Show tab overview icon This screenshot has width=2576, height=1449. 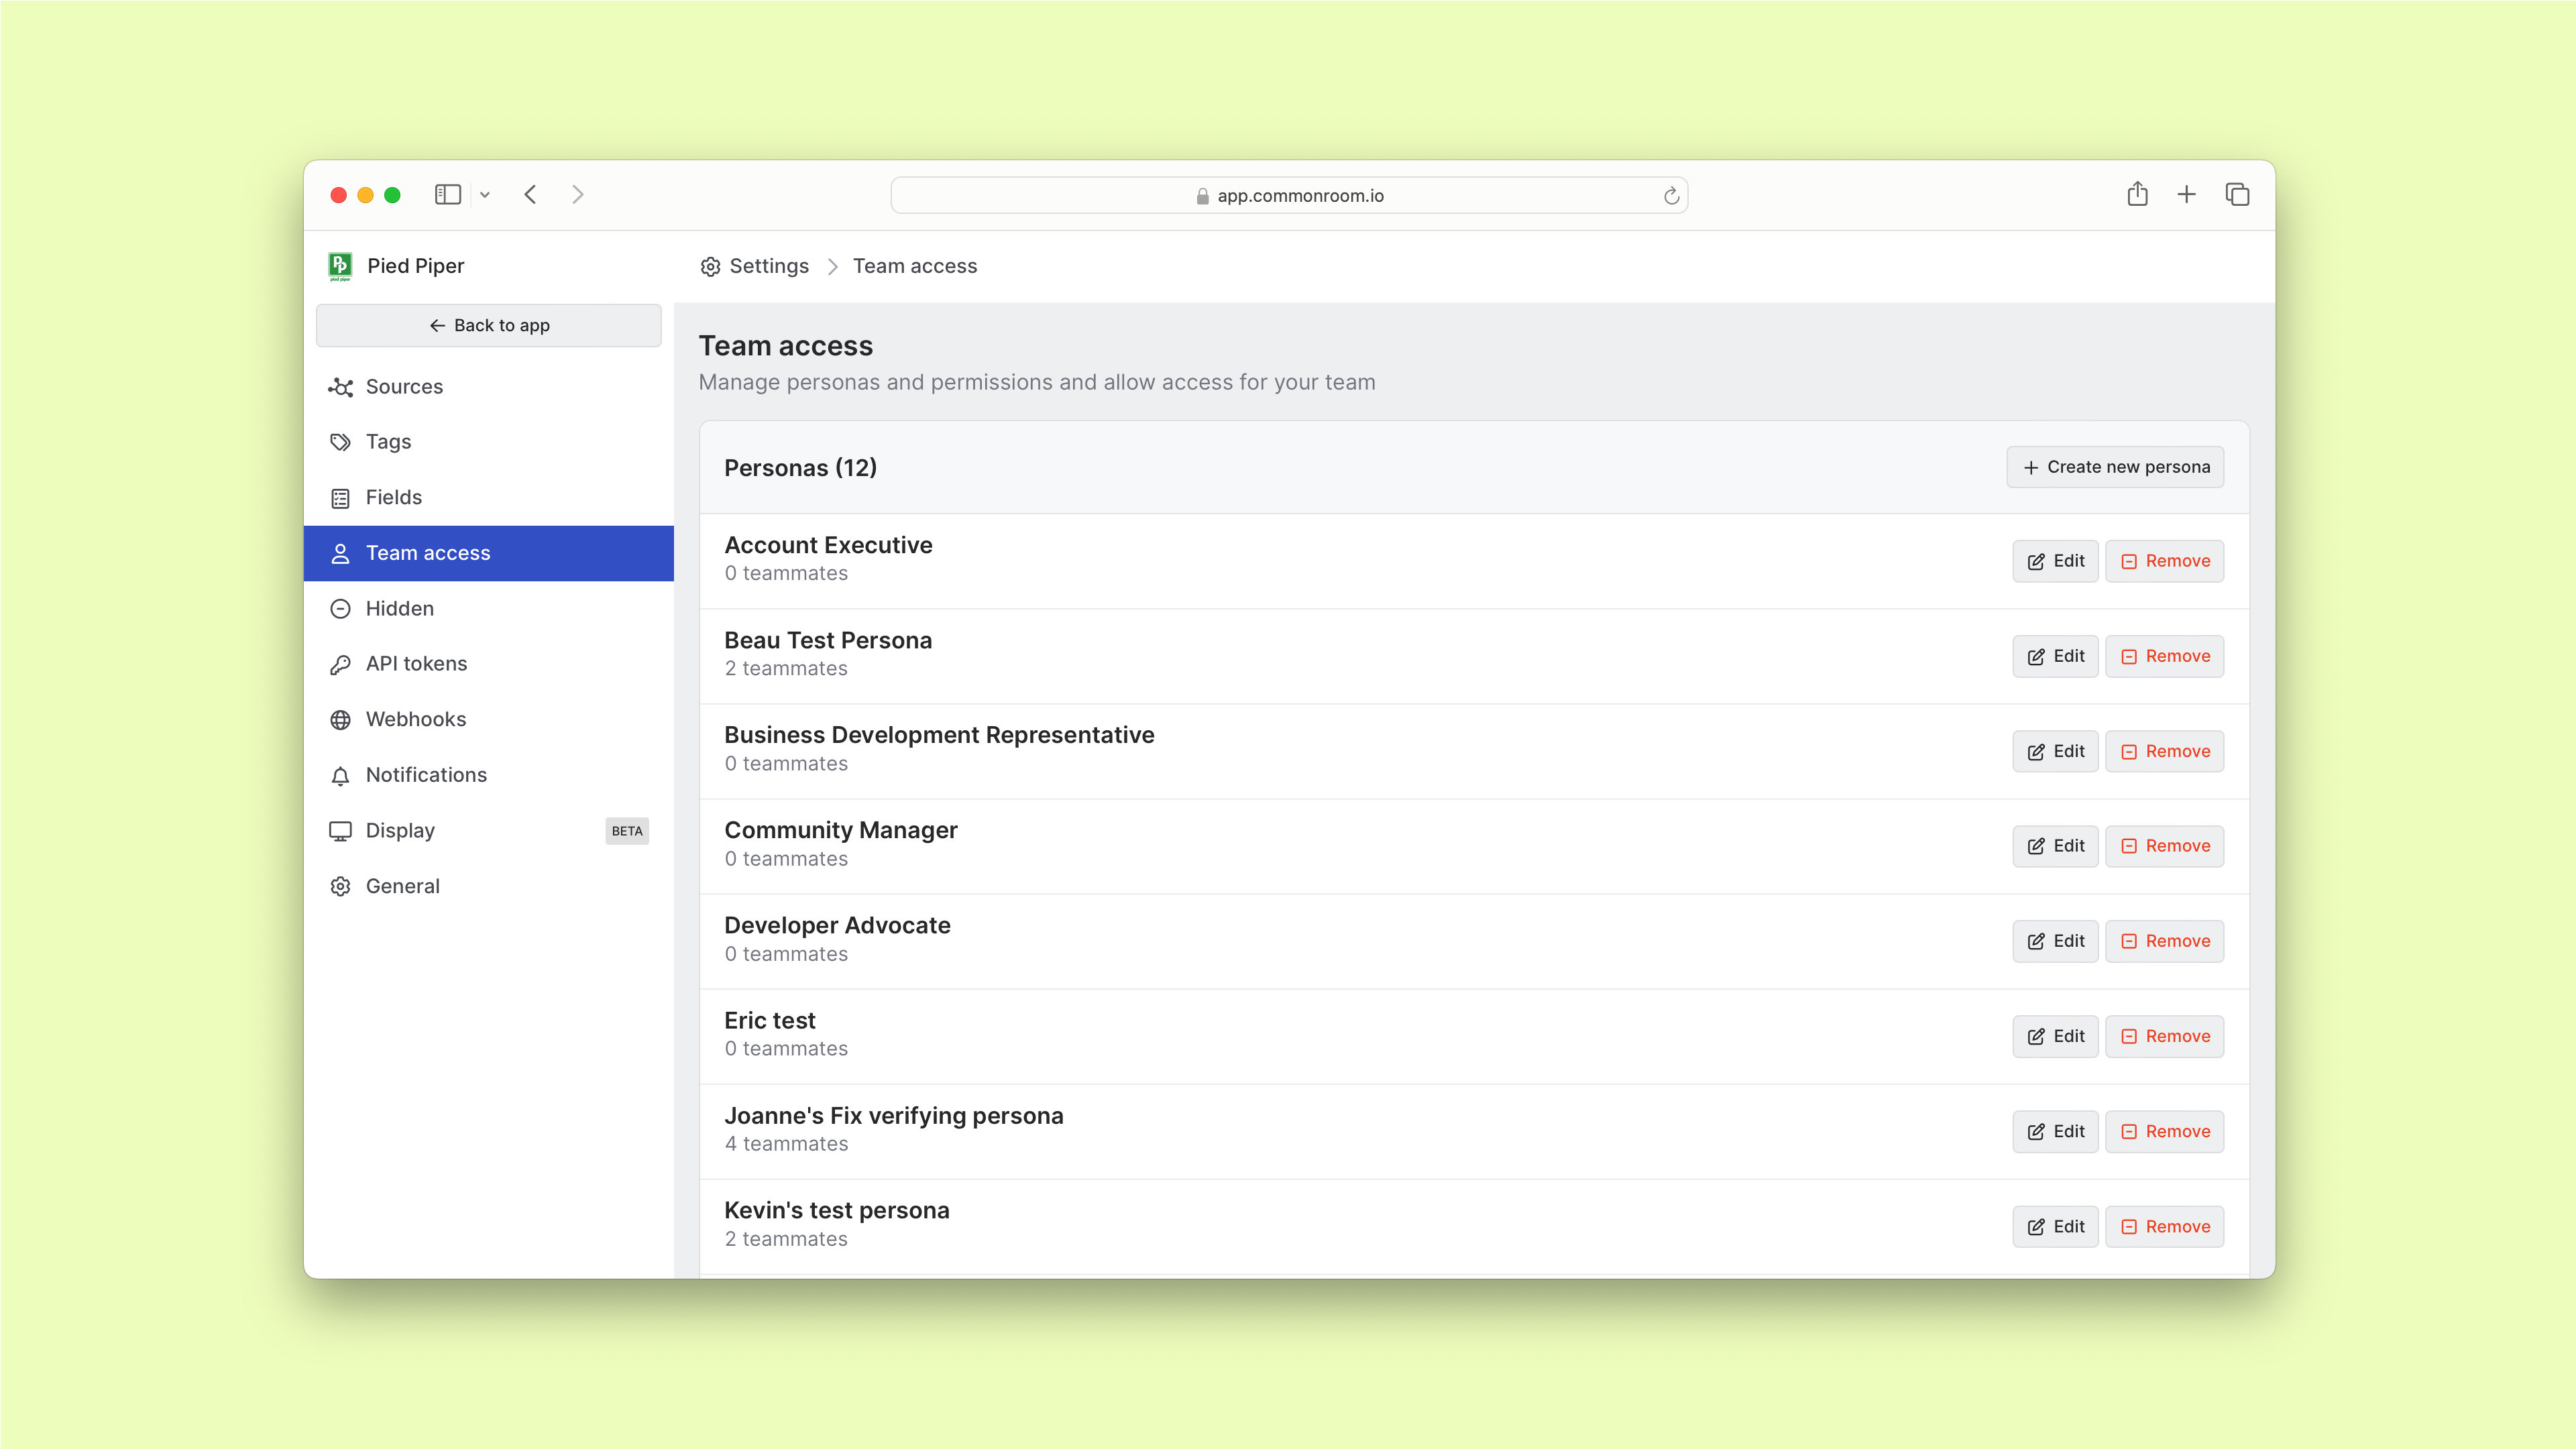click(x=2237, y=195)
